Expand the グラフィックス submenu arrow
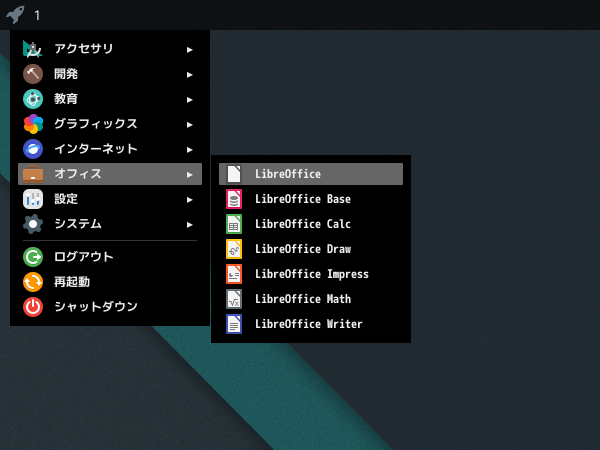The image size is (600, 450). click(x=189, y=125)
